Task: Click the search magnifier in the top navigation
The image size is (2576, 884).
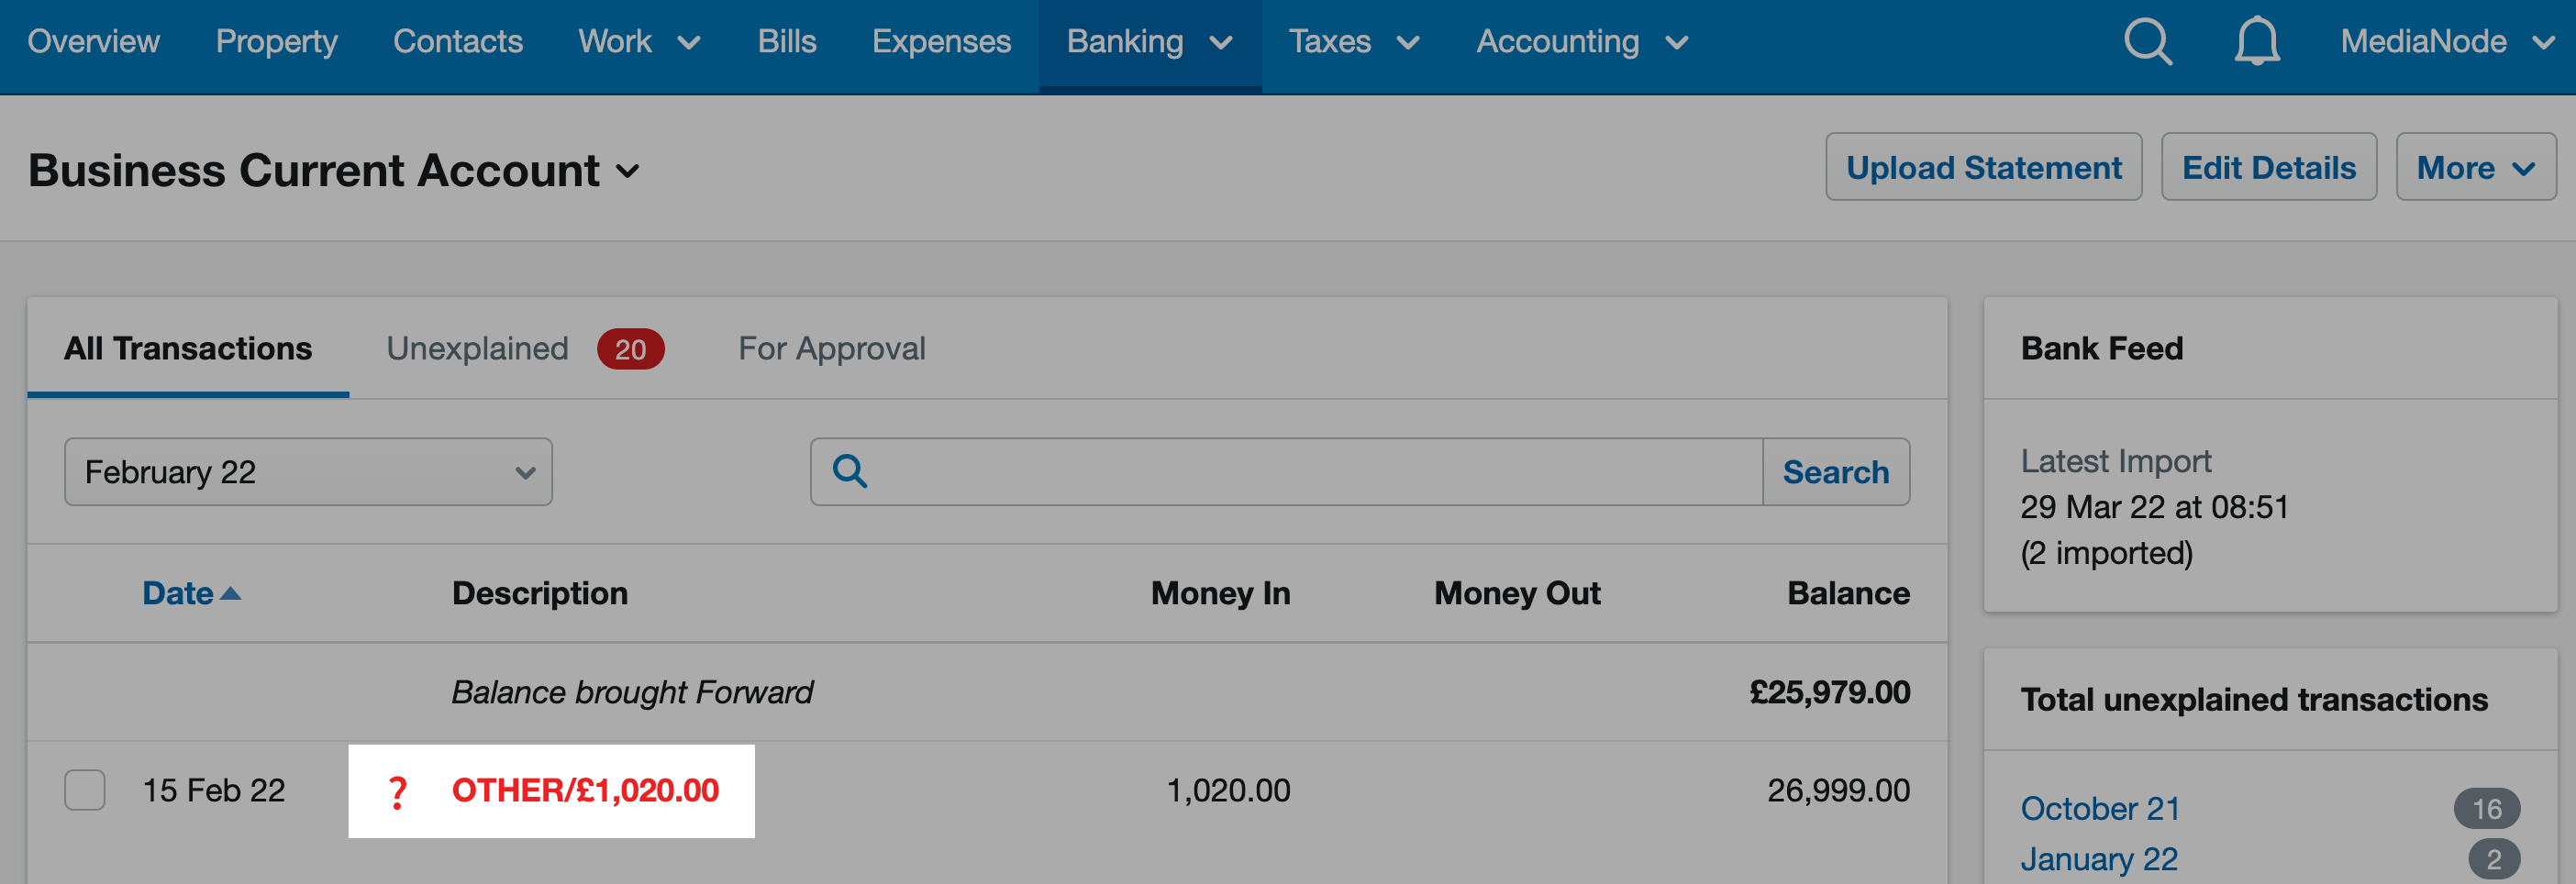Action: coord(2147,42)
